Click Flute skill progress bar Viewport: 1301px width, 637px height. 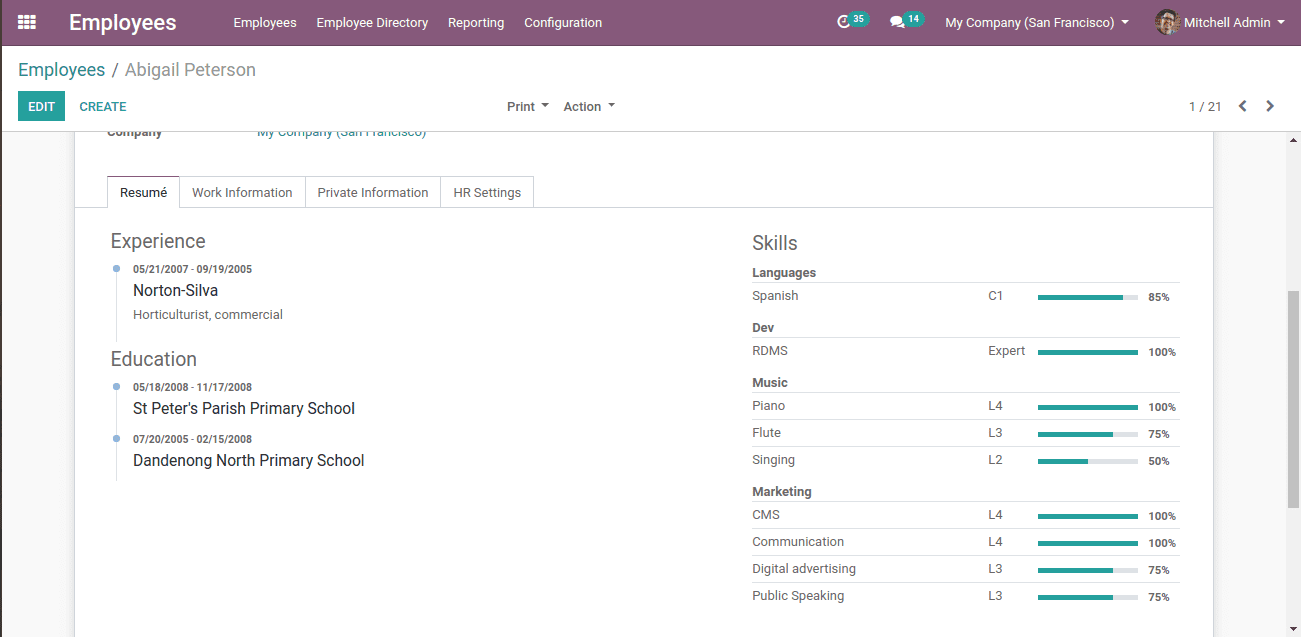tap(1088, 434)
